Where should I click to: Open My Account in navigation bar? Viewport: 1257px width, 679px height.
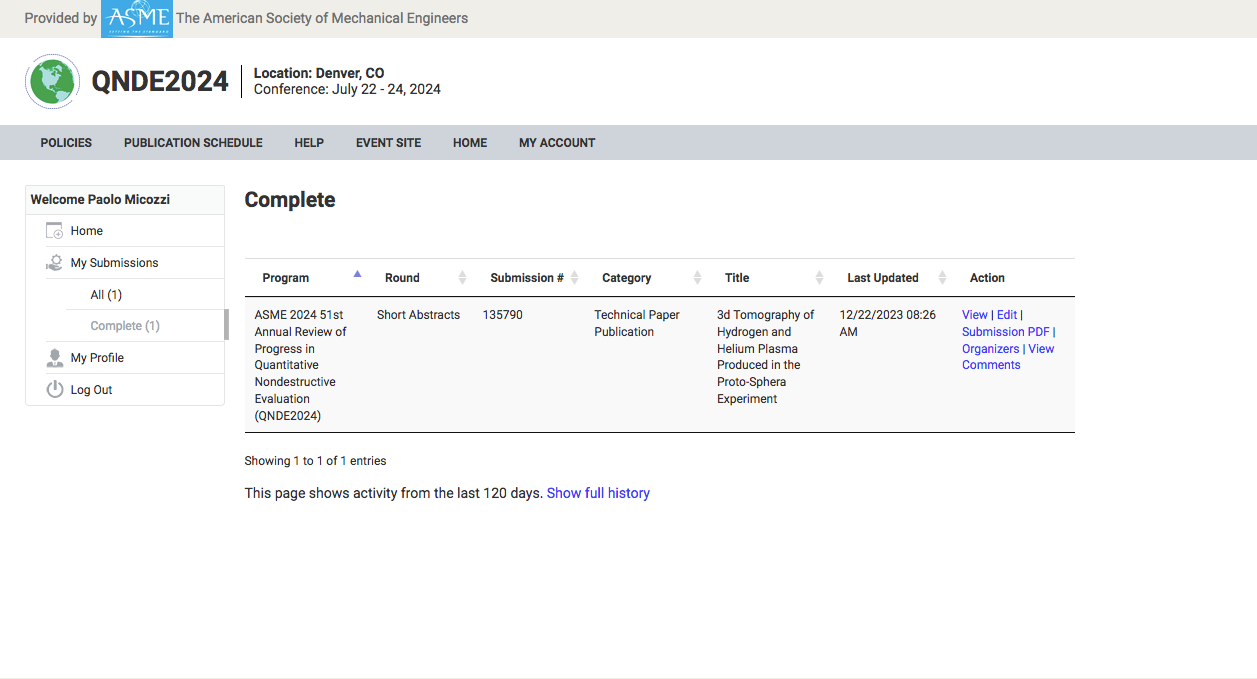(557, 143)
